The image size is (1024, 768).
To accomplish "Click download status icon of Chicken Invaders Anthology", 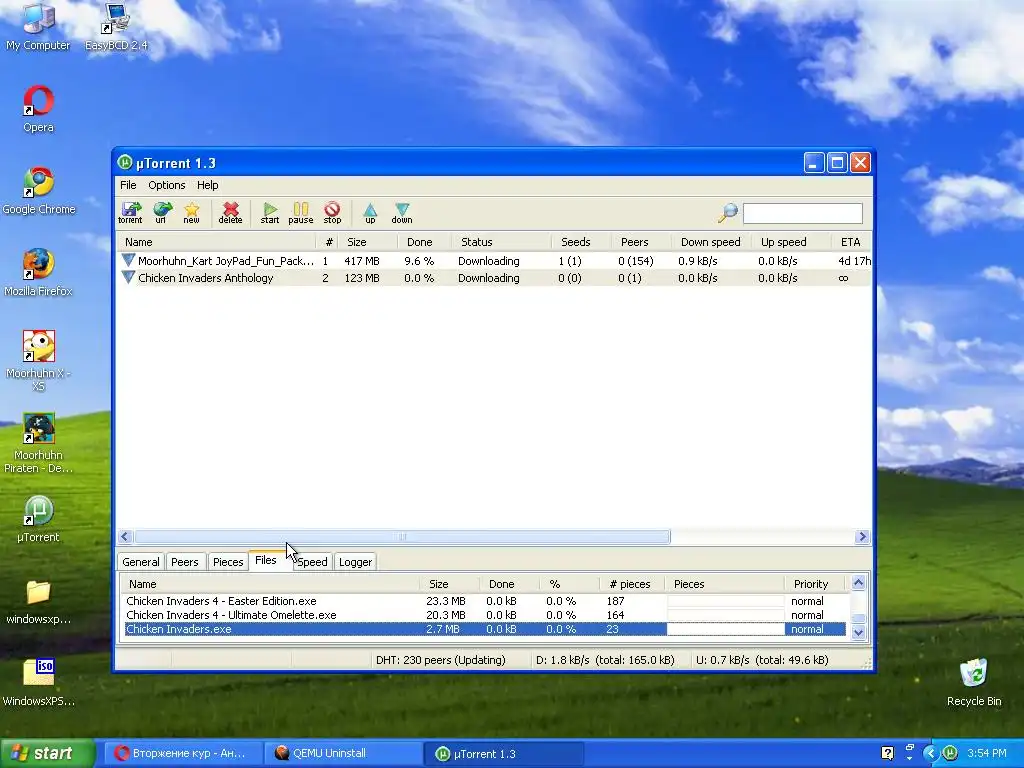I will point(128,278).
